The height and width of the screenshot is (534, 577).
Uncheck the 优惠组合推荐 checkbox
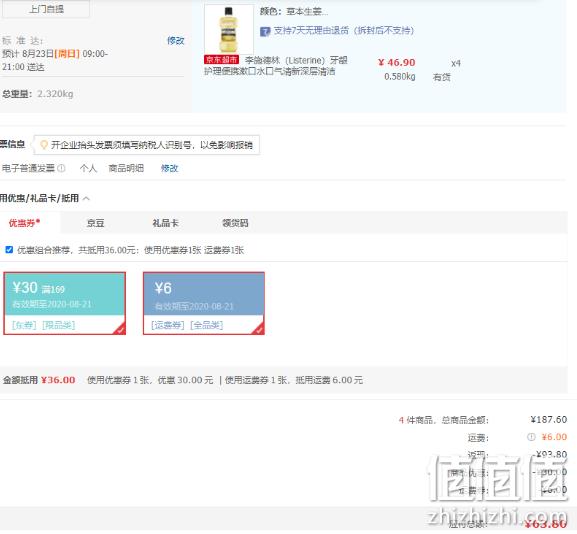pyautogui.click(x=9, y=250)
